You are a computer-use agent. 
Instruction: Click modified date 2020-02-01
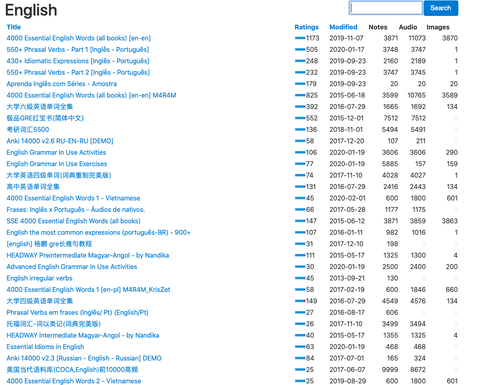[347, 198]
